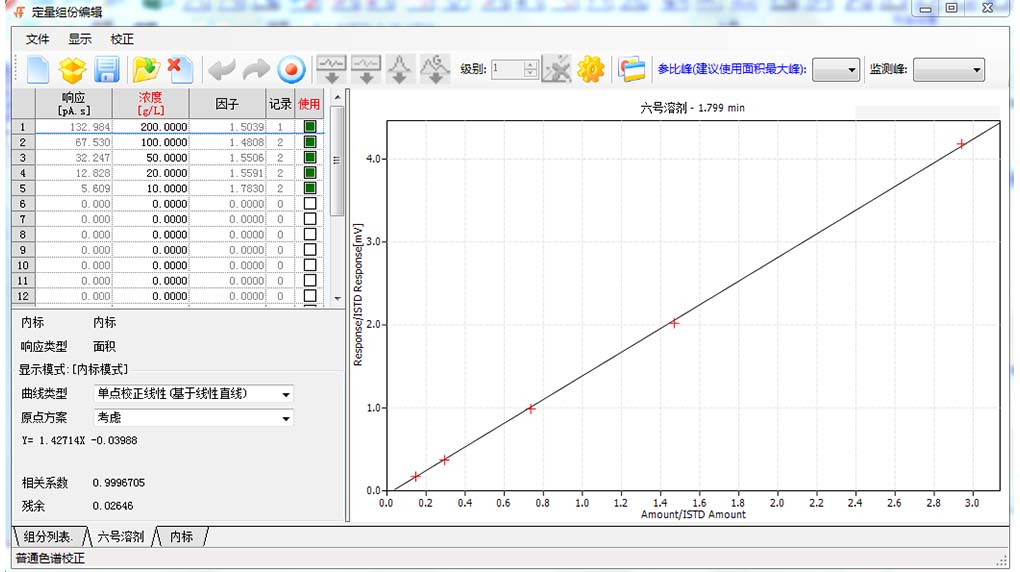The height and width of the screenshot is (572, 1020).
Task: Click the blue folder icon before 参比峰
Action: coord(631,69)
